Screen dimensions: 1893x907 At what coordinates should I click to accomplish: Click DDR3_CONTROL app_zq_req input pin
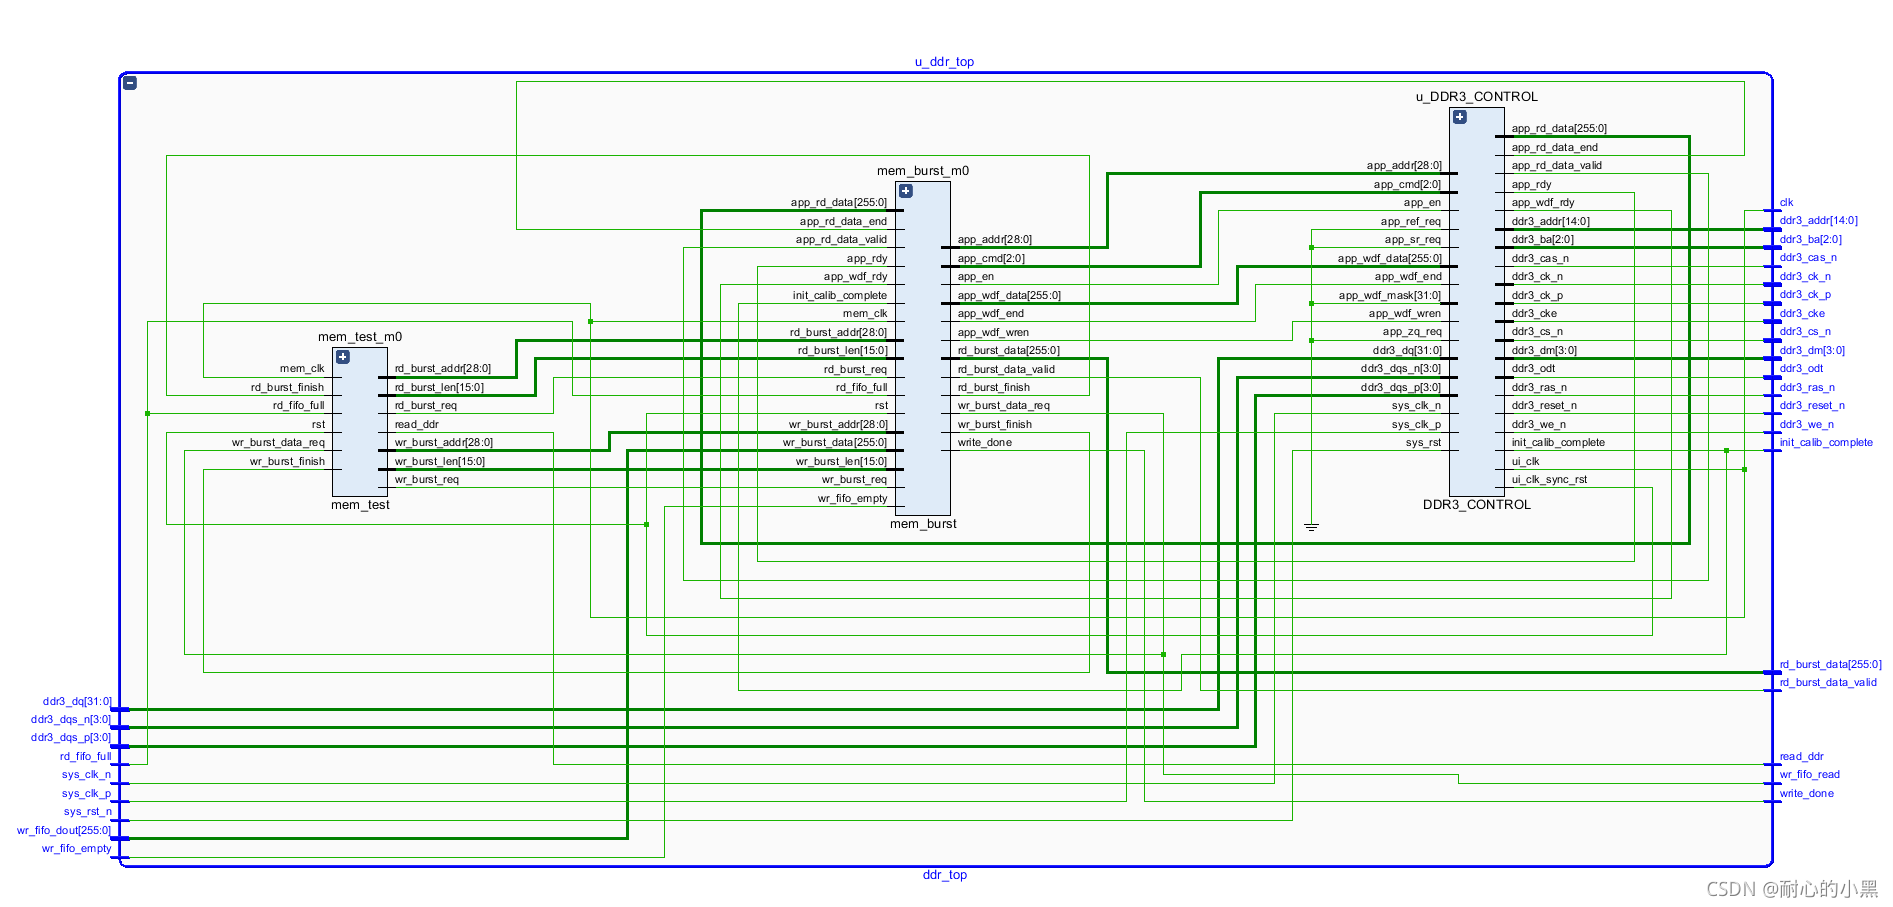coord(1412,332)
